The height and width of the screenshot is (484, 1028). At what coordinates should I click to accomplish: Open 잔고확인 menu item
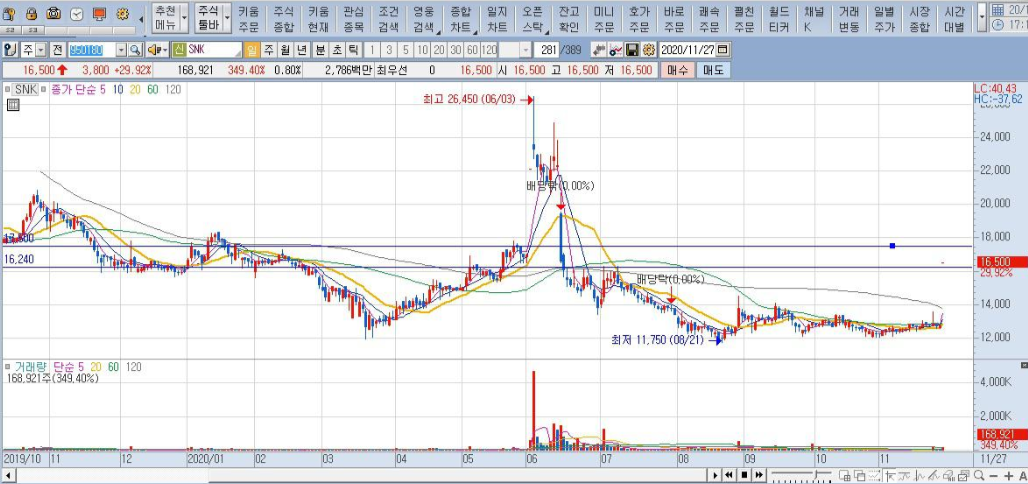pyautogui.click(x=568, y=19)
